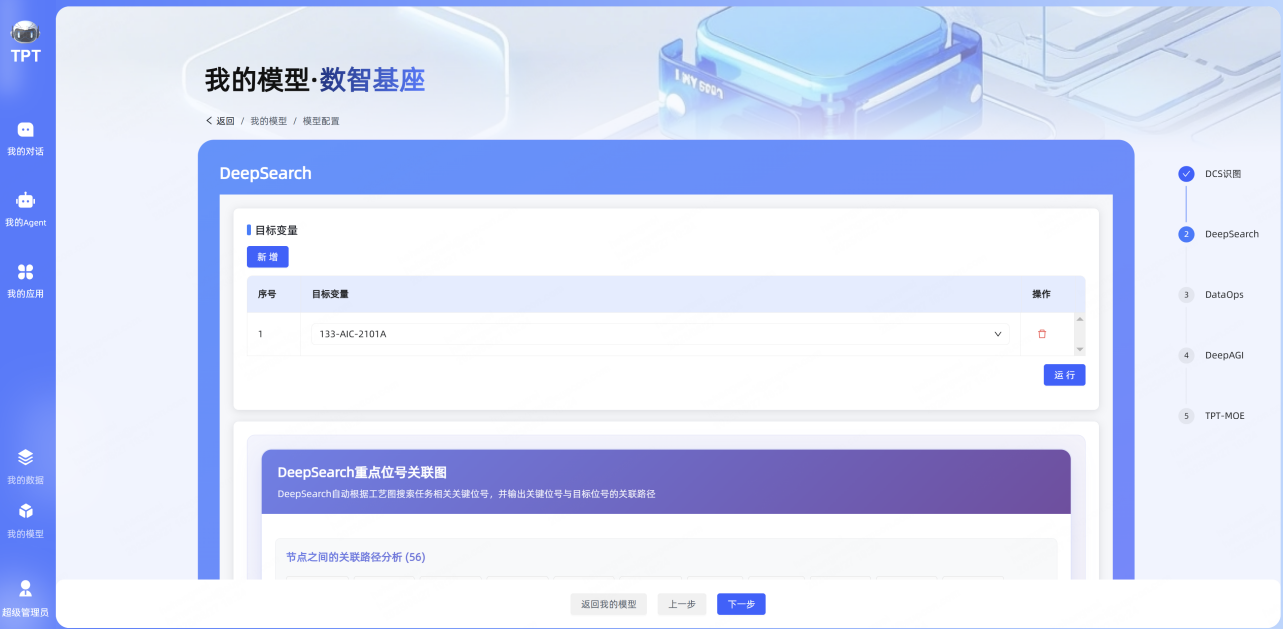Image resolution: width=1283 pixels, height=629 pixels.
Task: Open the 目标变量 select box for row 1
Action: (x=660, y=334)
